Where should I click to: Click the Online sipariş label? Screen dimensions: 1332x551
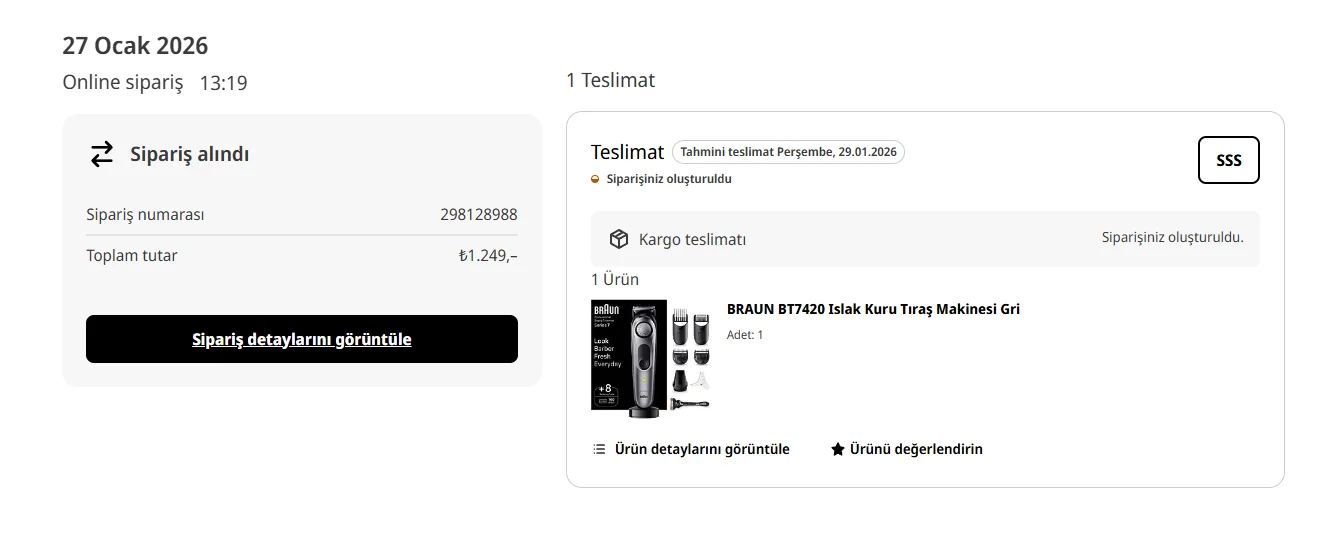point(123,83)
